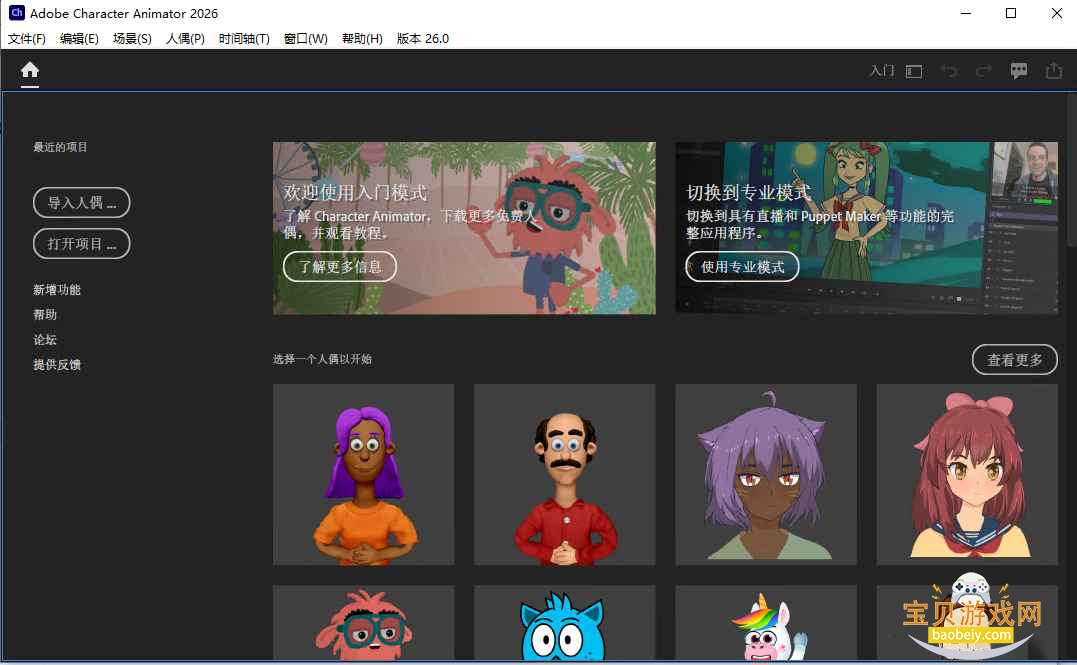The image size is (1077, 665).
Task: Select the red-haired schoolgirl puppet
Action: (967, 475)
